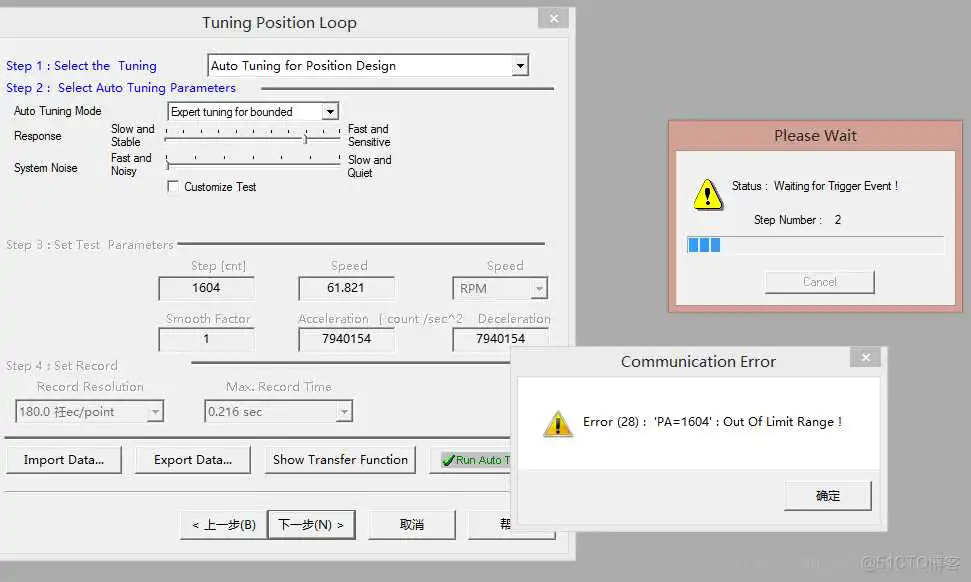Click Show Transfer Function
This screenshot has width=971, height=582.
339,460
